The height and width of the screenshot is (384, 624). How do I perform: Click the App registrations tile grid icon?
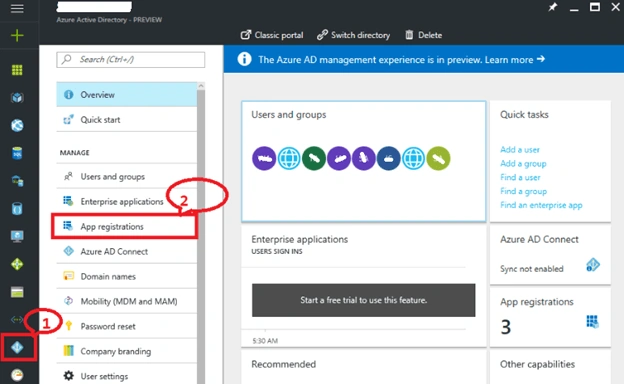(593, 322)
